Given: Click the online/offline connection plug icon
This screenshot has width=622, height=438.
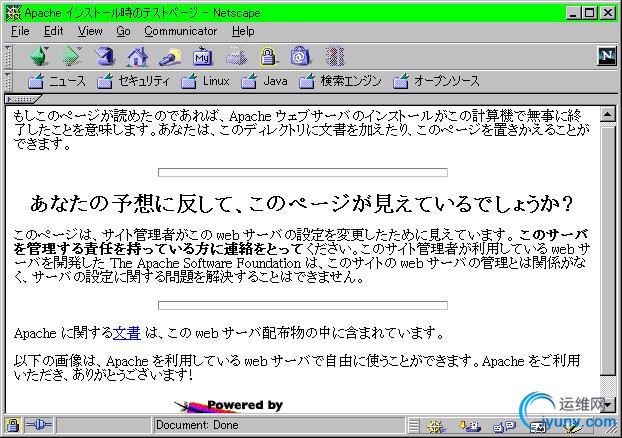Looking at the screenshot, I should pos(38,425).
